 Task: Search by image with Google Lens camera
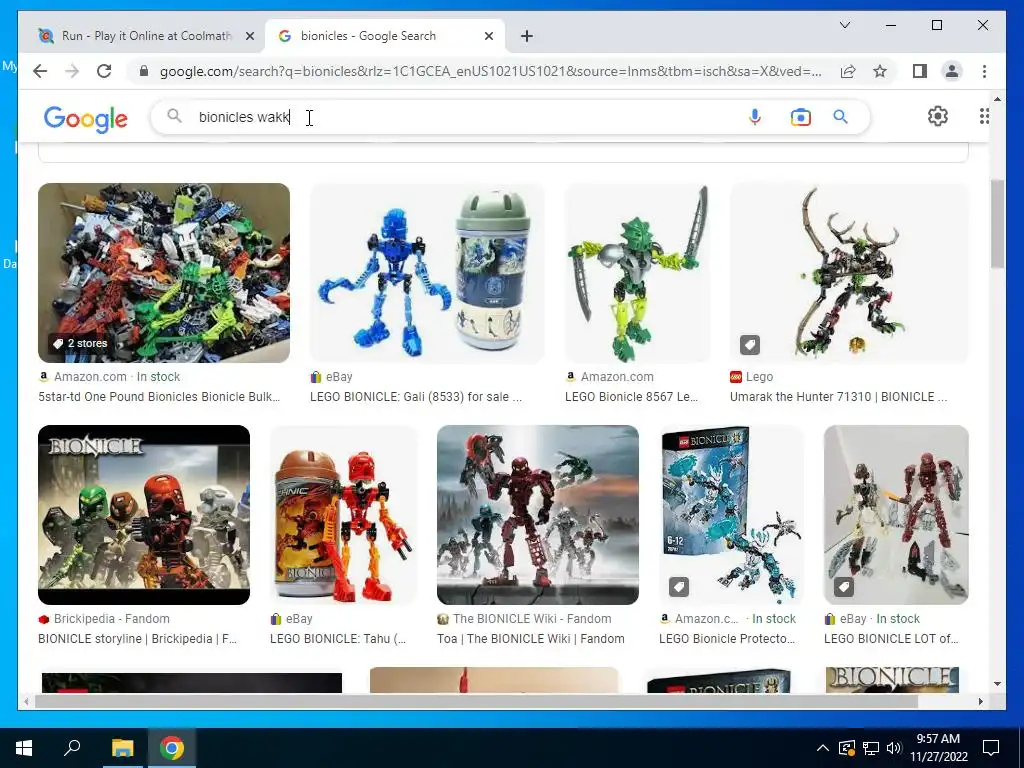(x=801, y=117)
